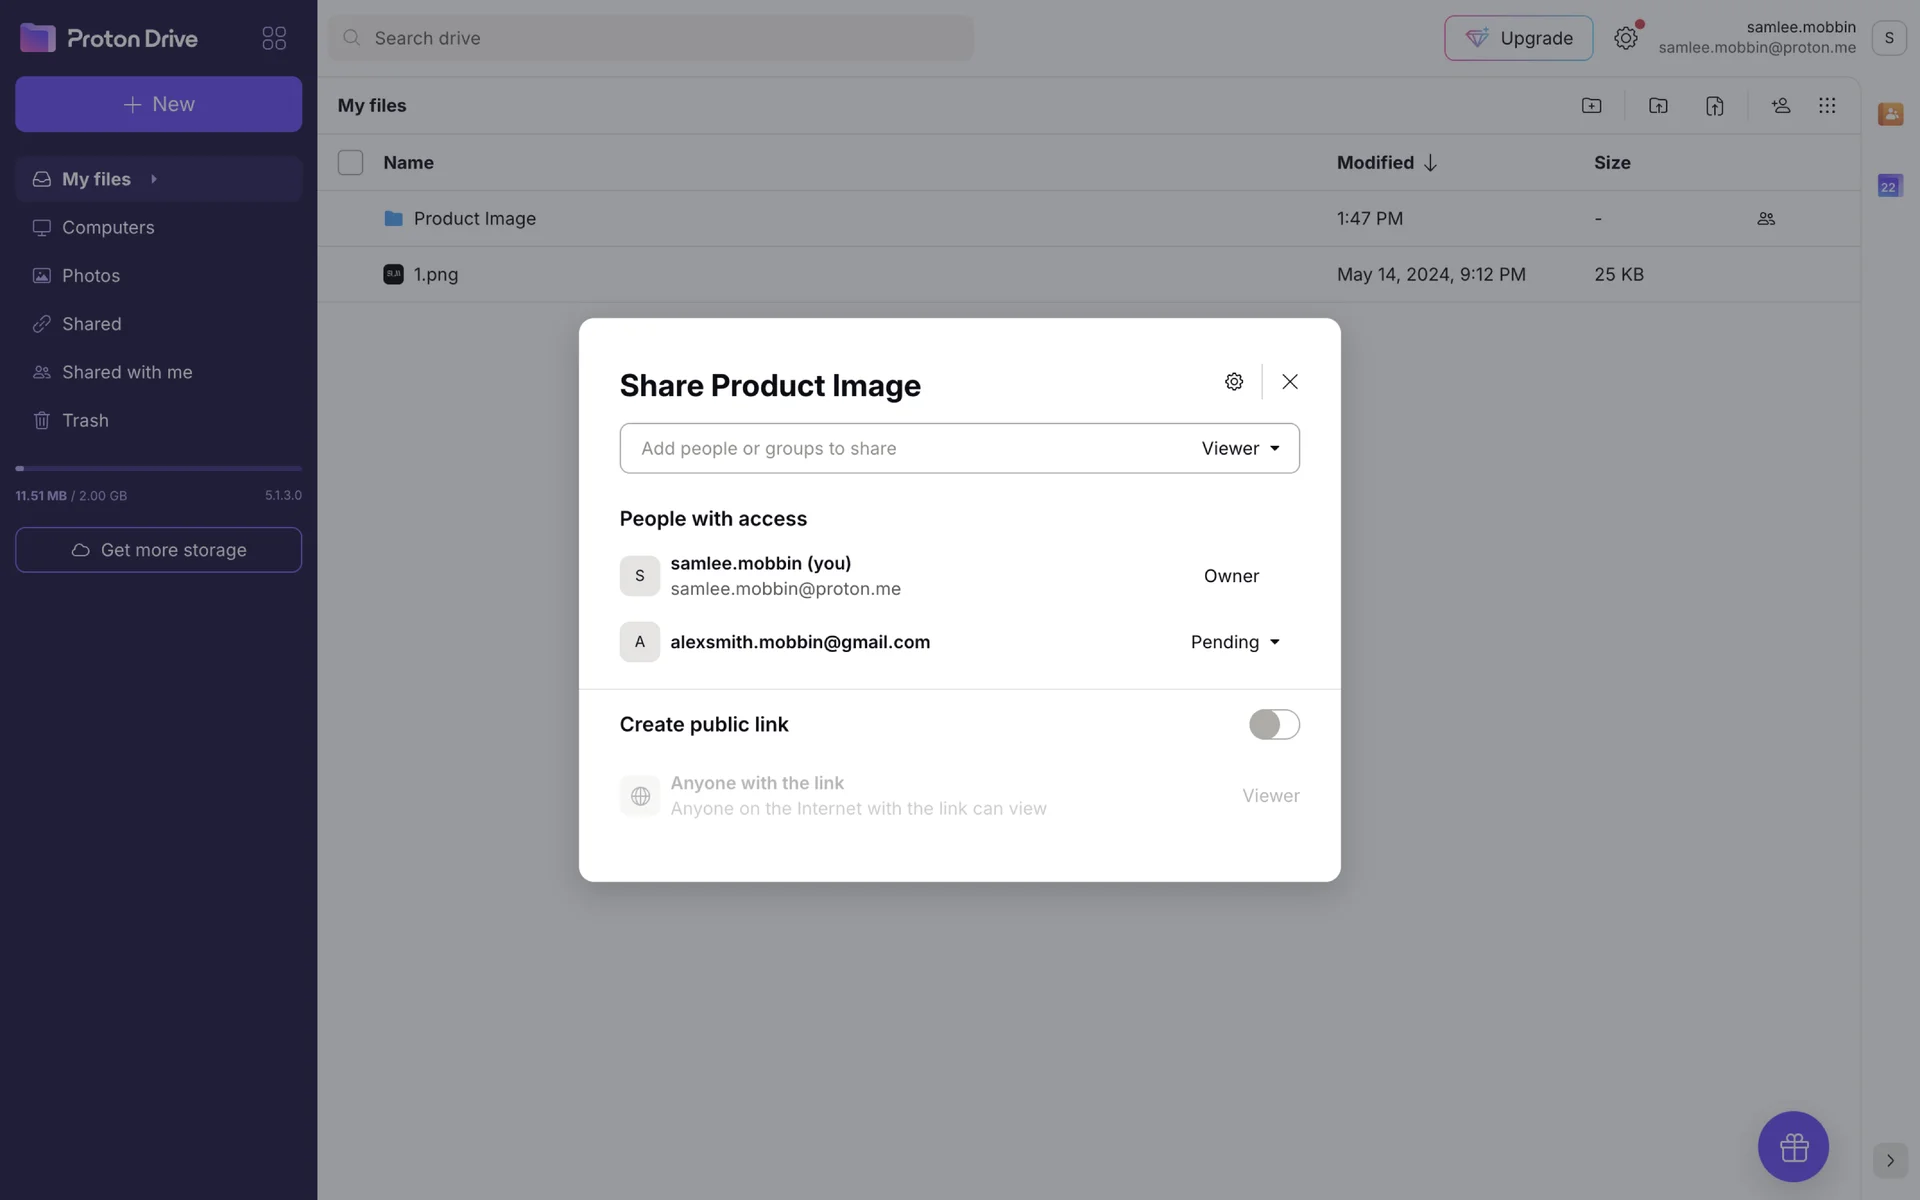Screen dimensions: 1920x1200
Task: Click the create new folder toolbar icon
Action: [1591, 105]
